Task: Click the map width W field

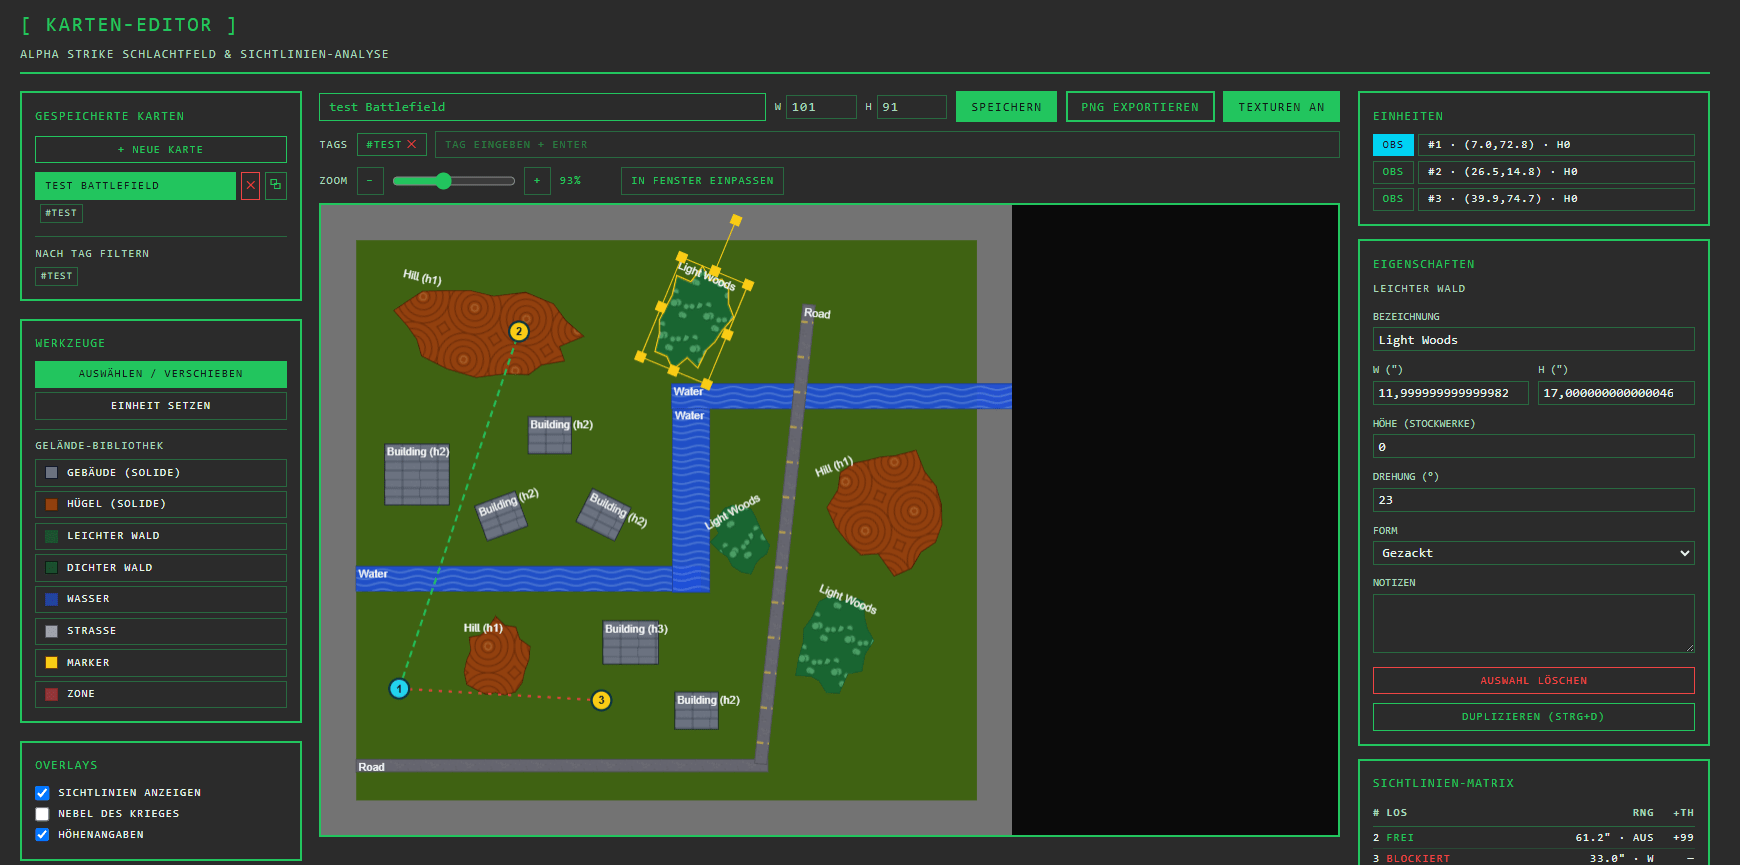Action: point(822,107)
